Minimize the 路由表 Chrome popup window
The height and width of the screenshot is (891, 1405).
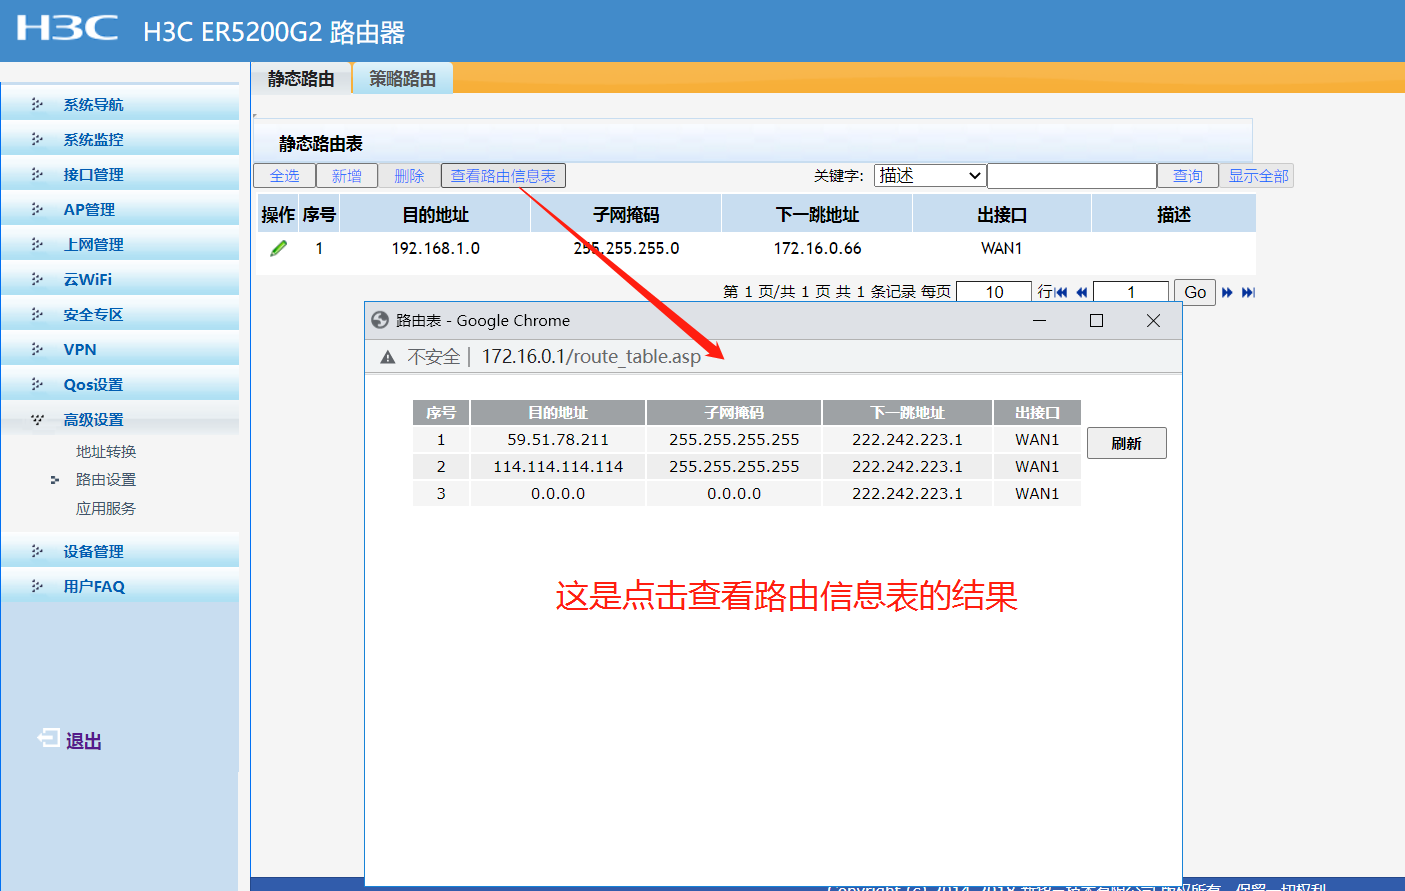[1040, 320]
